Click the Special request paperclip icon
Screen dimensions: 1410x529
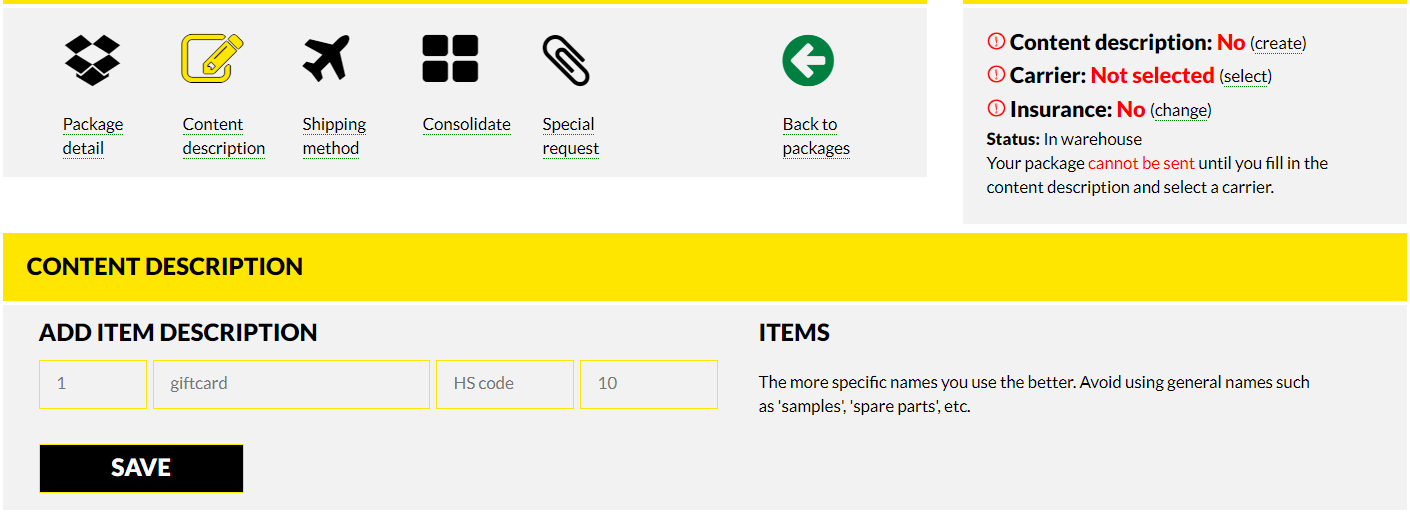pyautogui.click(x=566, y=60)
